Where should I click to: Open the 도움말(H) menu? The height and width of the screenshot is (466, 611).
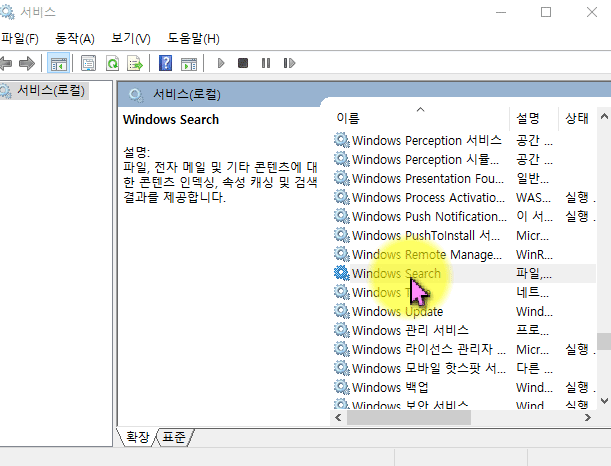click(193, 39)
